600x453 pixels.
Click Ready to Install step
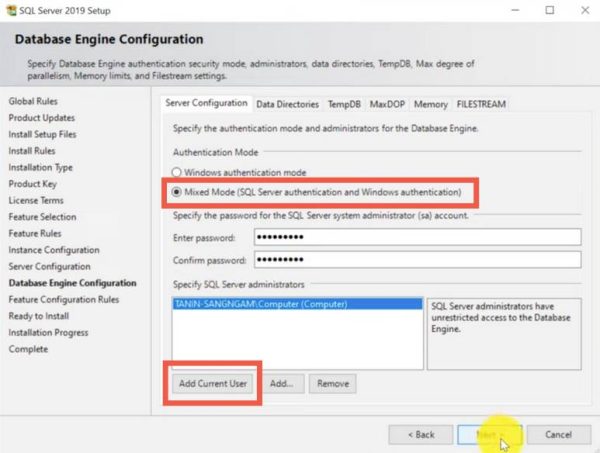coord(39,316)
